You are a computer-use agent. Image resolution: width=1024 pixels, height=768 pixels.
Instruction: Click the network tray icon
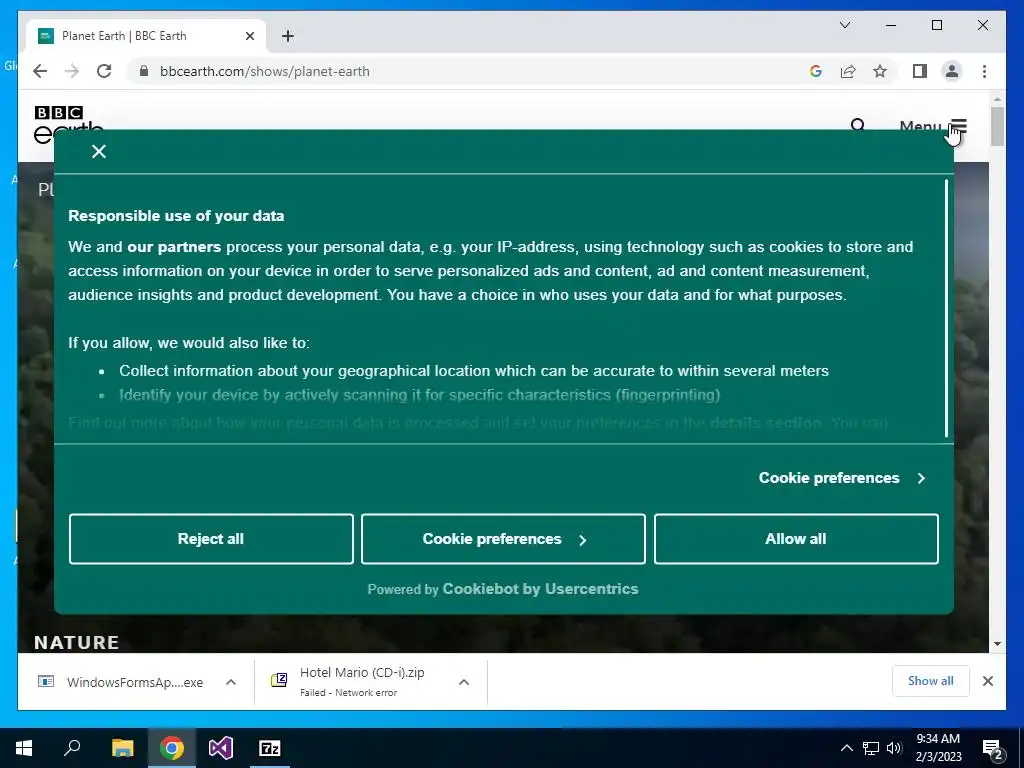[871, 748]
